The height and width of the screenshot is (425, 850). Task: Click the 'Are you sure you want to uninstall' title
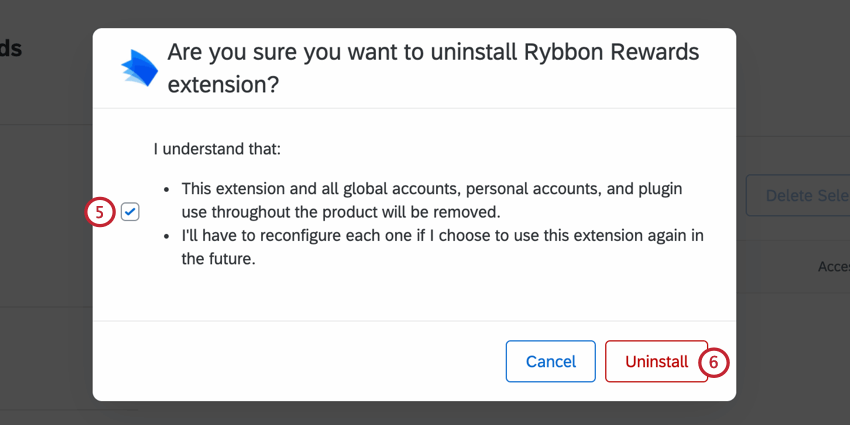pos(433,53)
